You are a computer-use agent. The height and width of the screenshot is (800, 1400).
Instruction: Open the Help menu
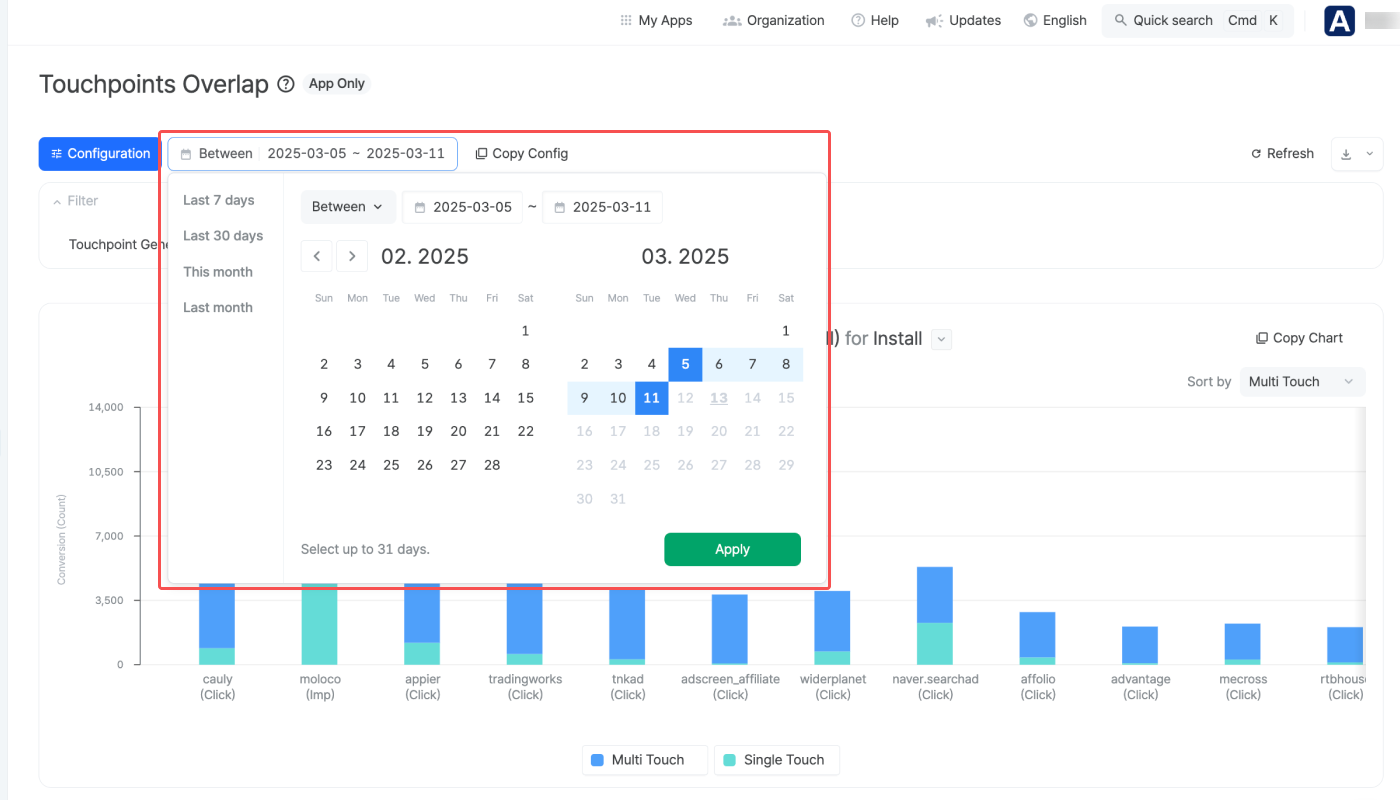[x=875, y=20]
